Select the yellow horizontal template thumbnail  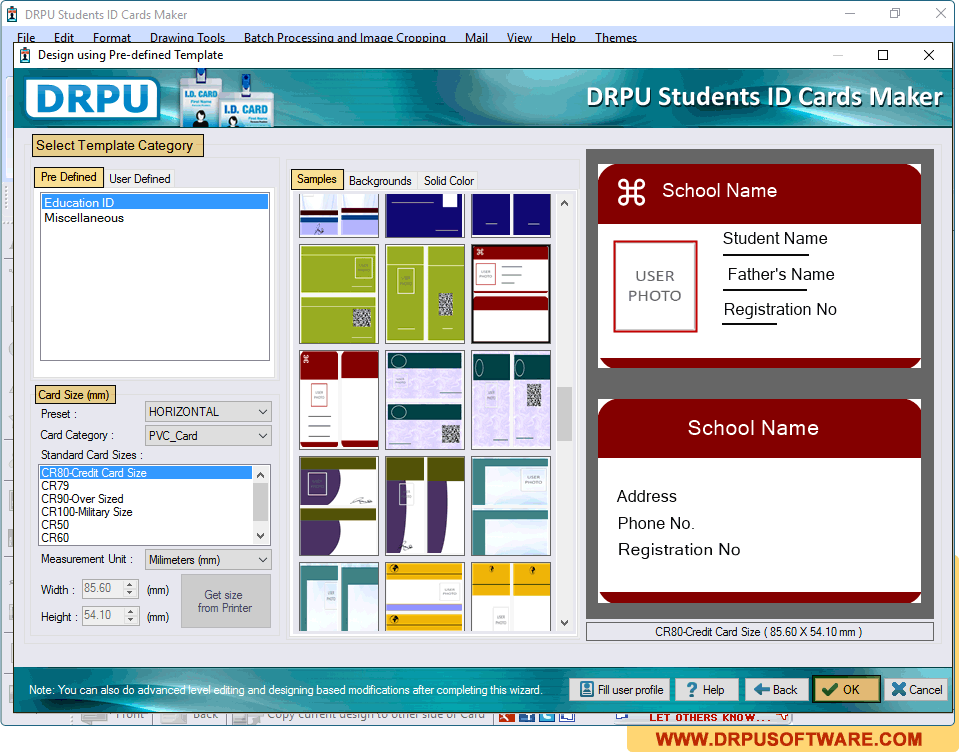425,597
